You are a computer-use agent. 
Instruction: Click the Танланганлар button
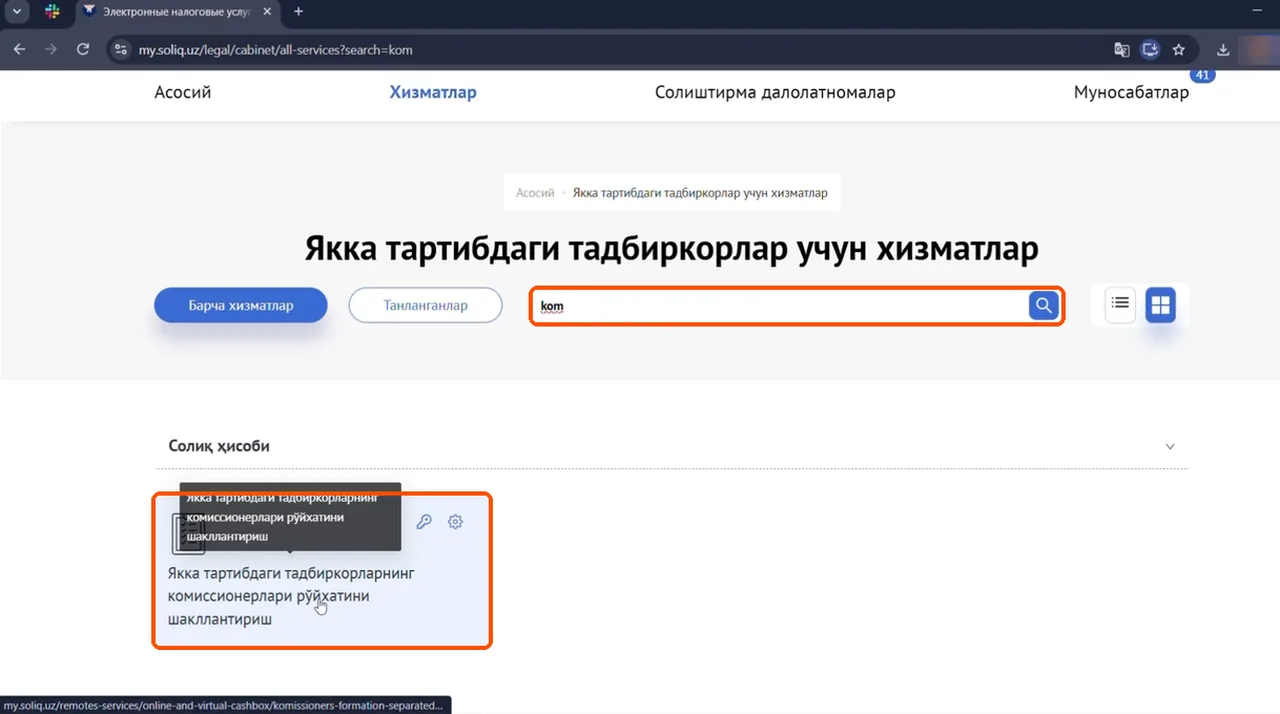point(425,305)
